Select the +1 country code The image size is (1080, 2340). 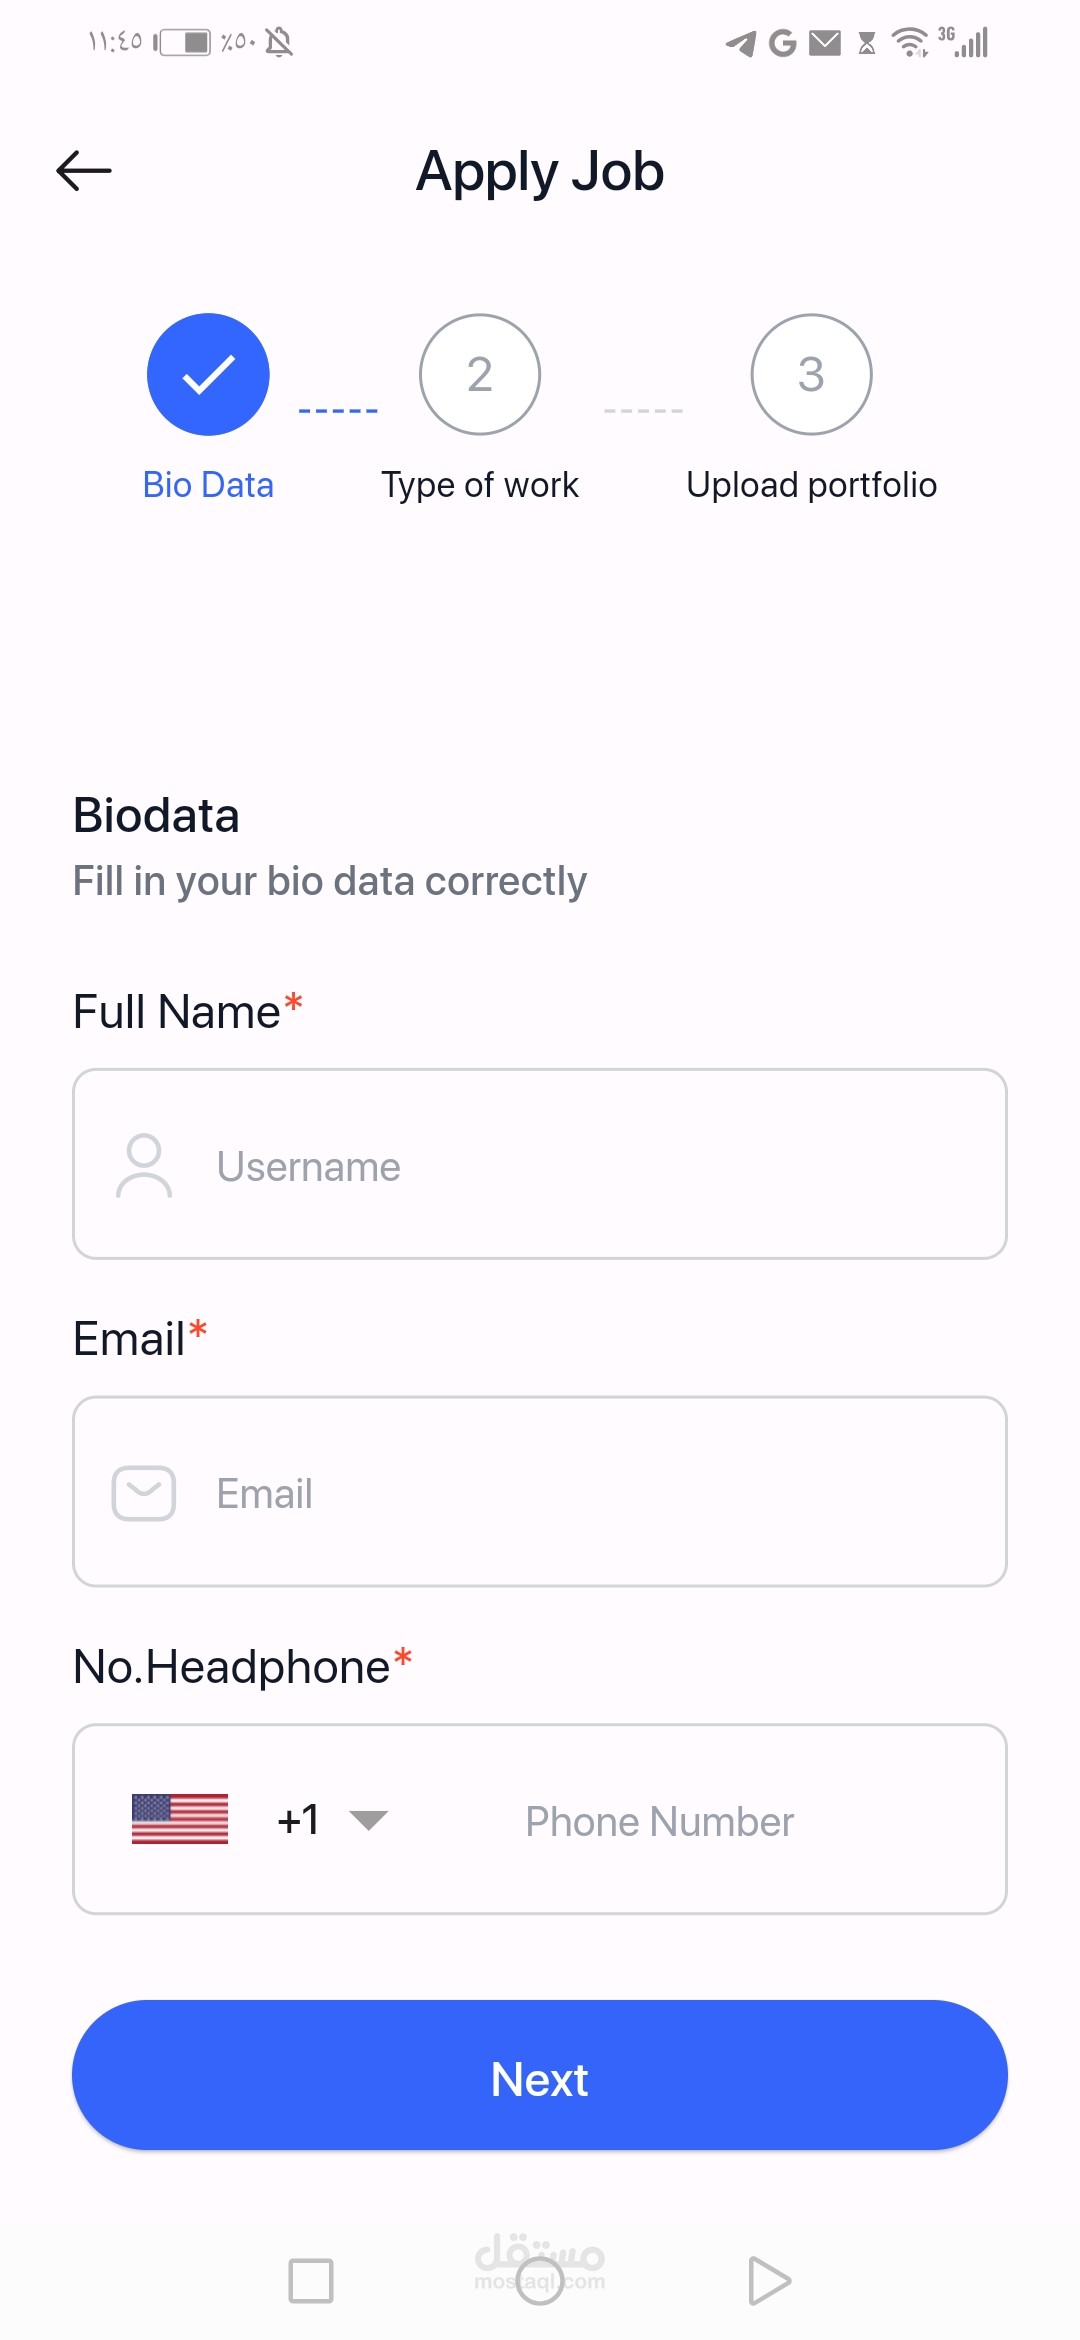coord(299,1820)
